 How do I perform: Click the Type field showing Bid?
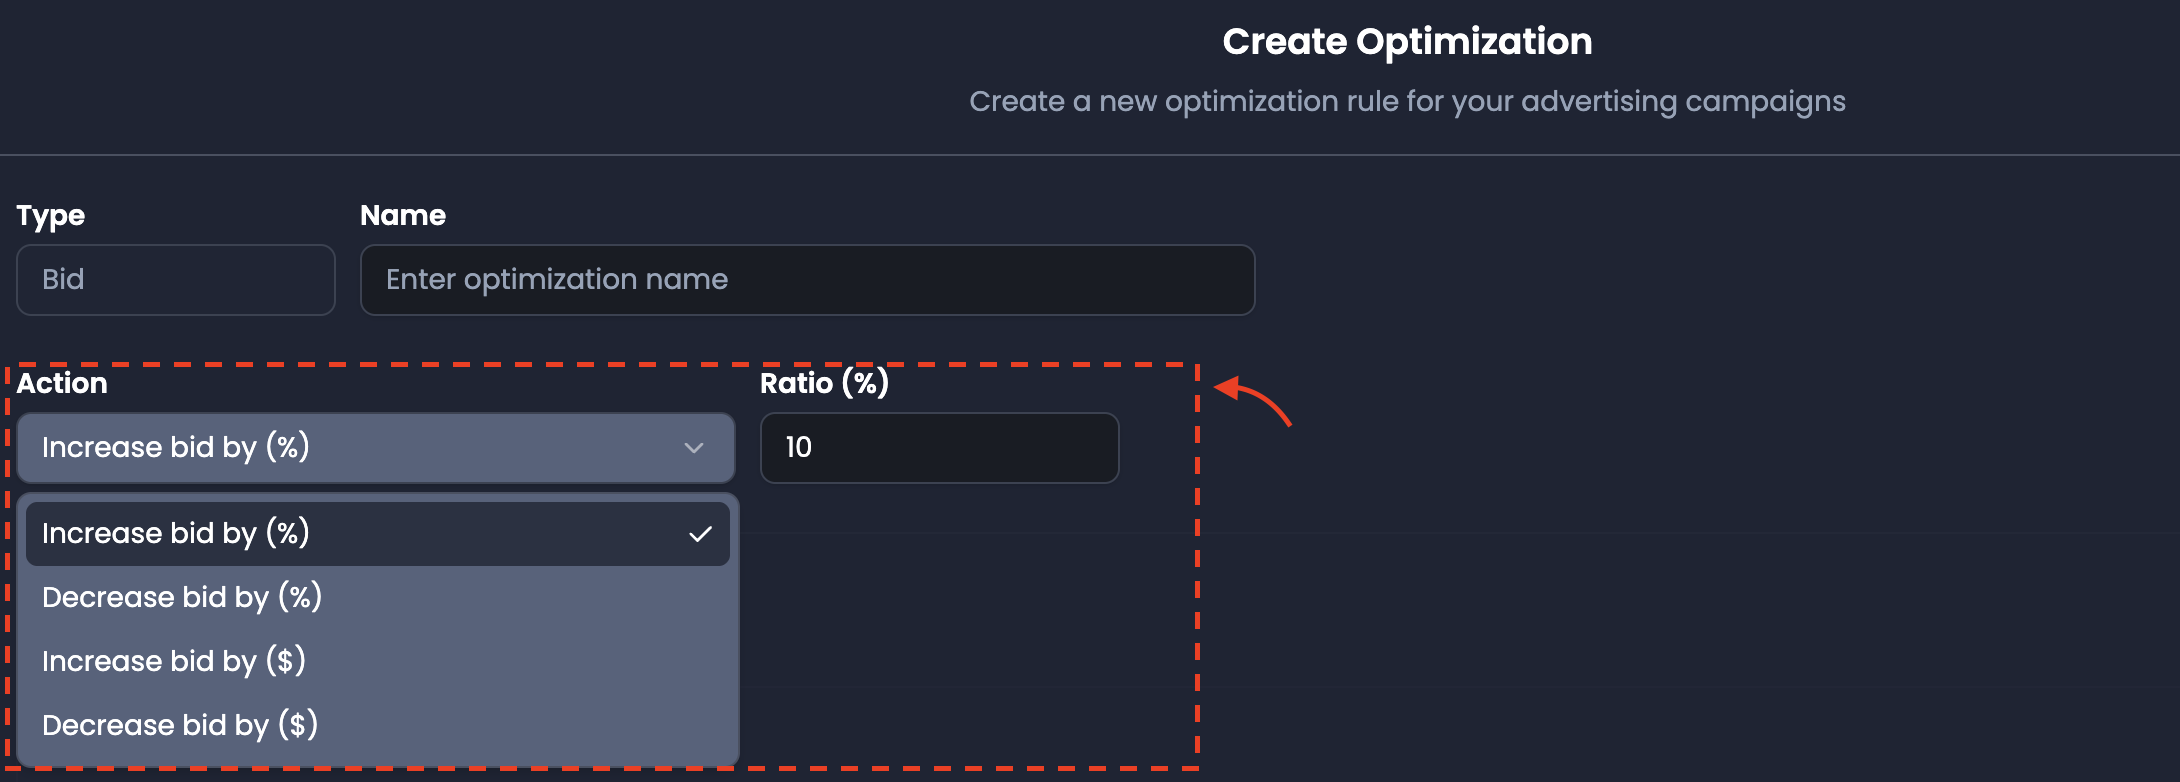tap(176, 280)
